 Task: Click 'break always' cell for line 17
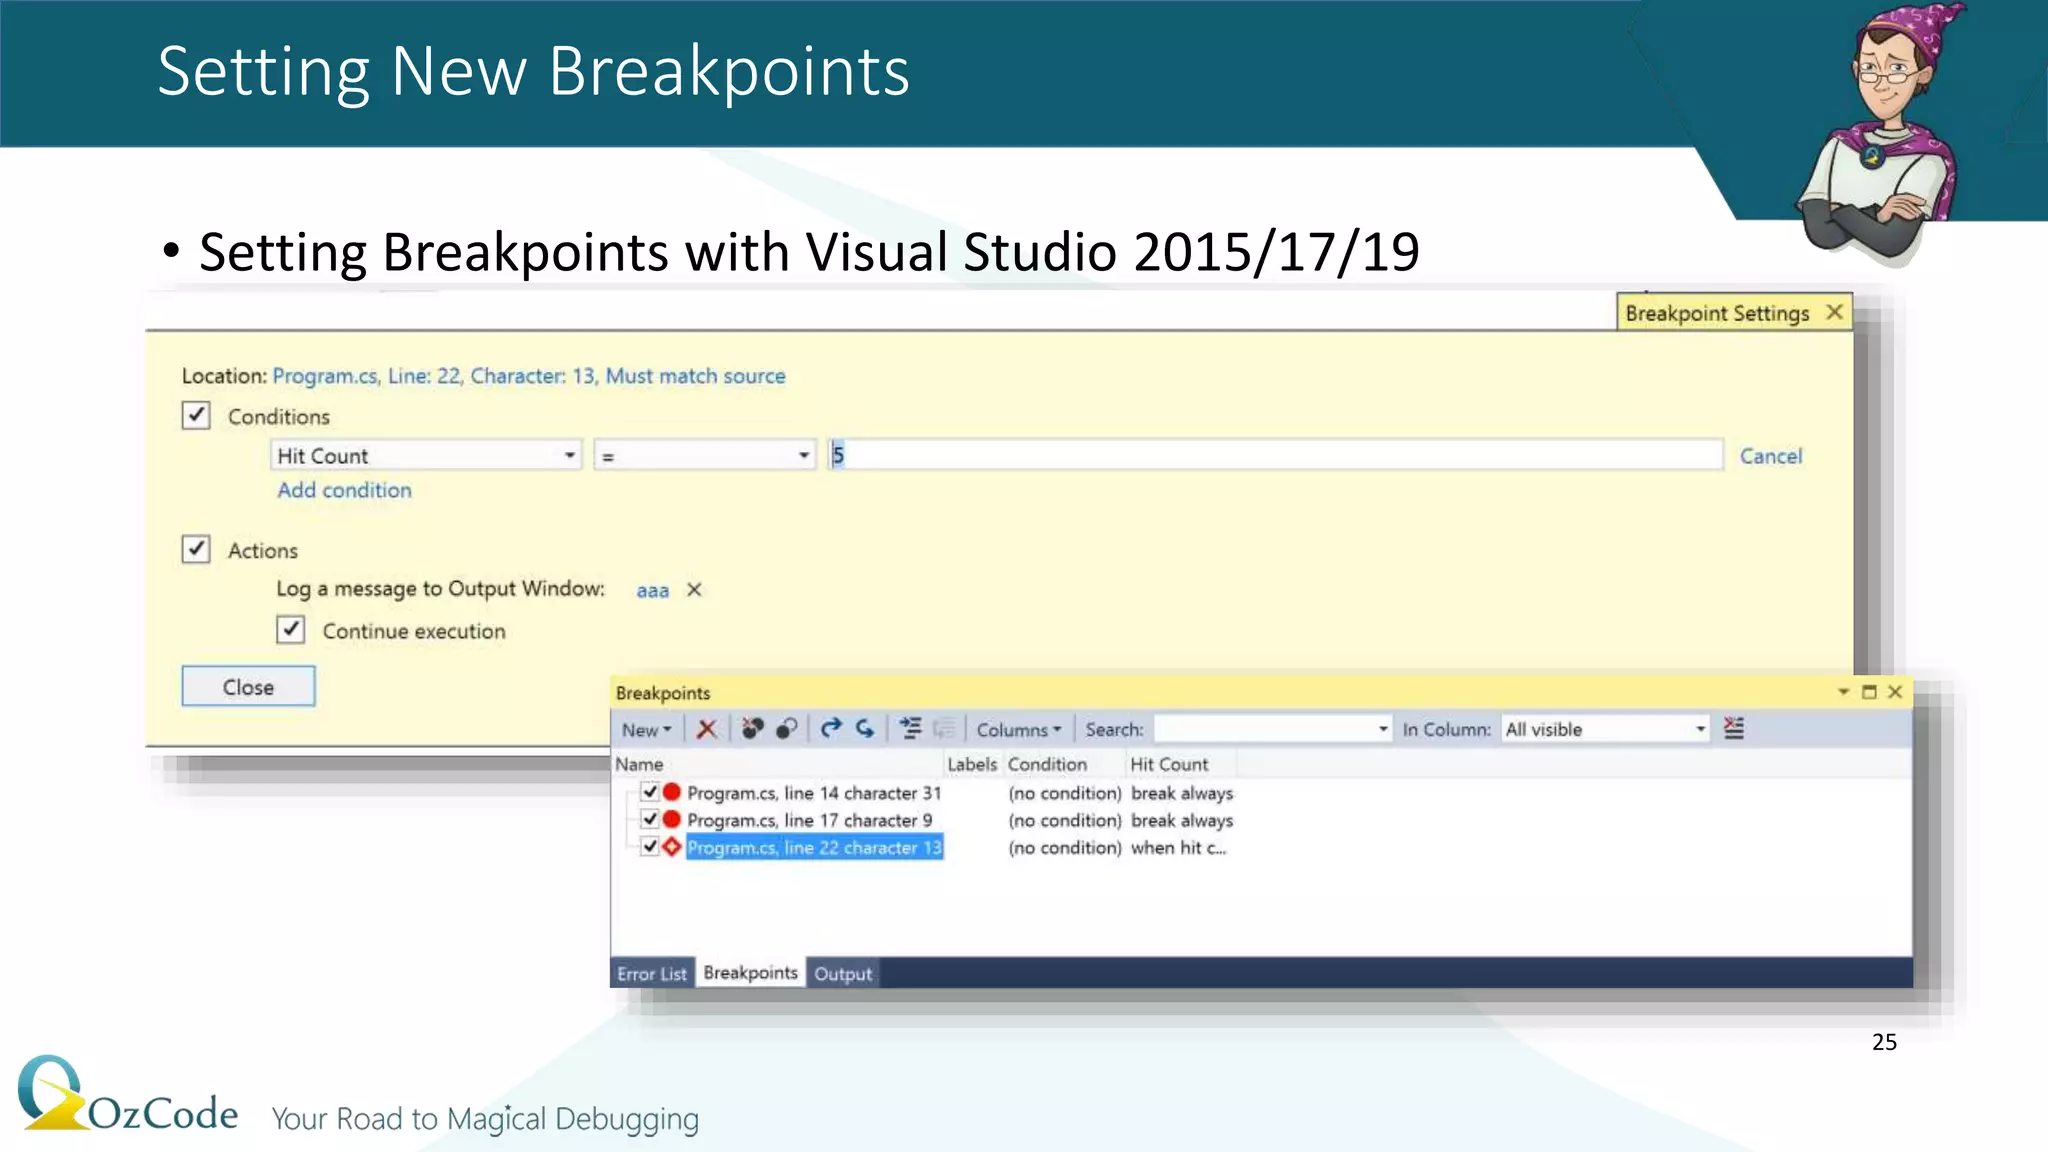tap(1182, 820)
